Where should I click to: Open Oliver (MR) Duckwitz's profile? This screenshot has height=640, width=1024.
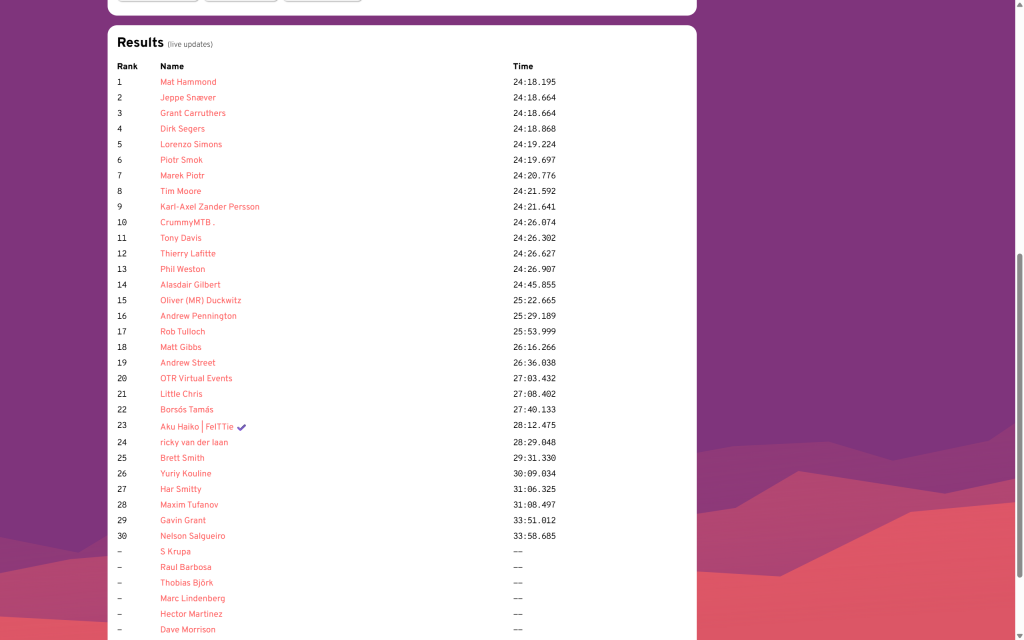[200, 300]
